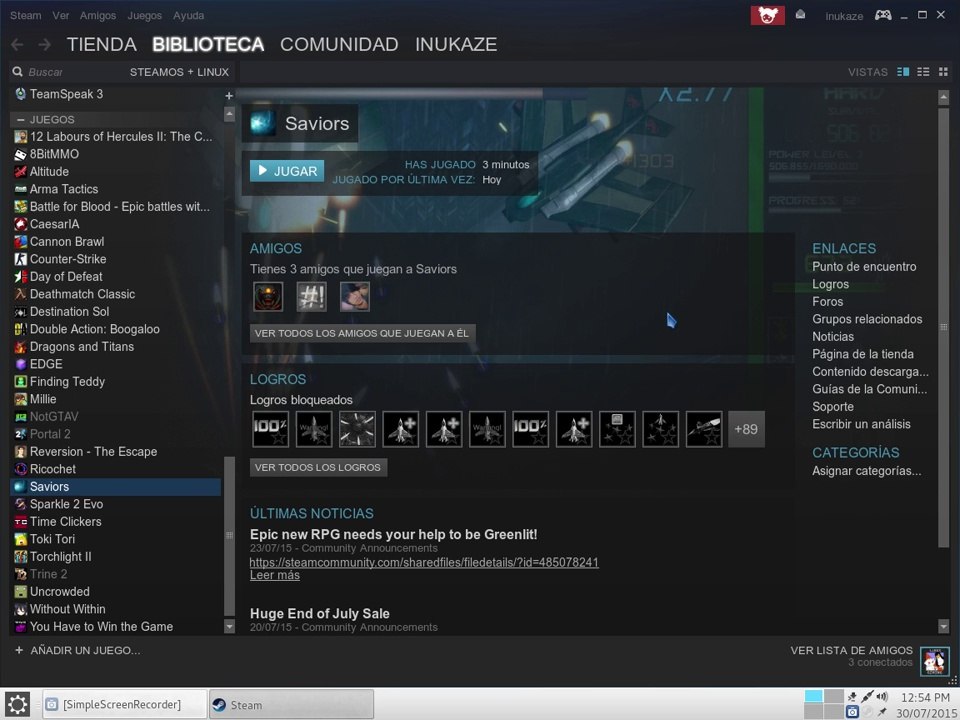Screen dimensions: 960x720
Task: Click the plus icon beside TeamSpeak 3
Action: click(x=229, y=96)
